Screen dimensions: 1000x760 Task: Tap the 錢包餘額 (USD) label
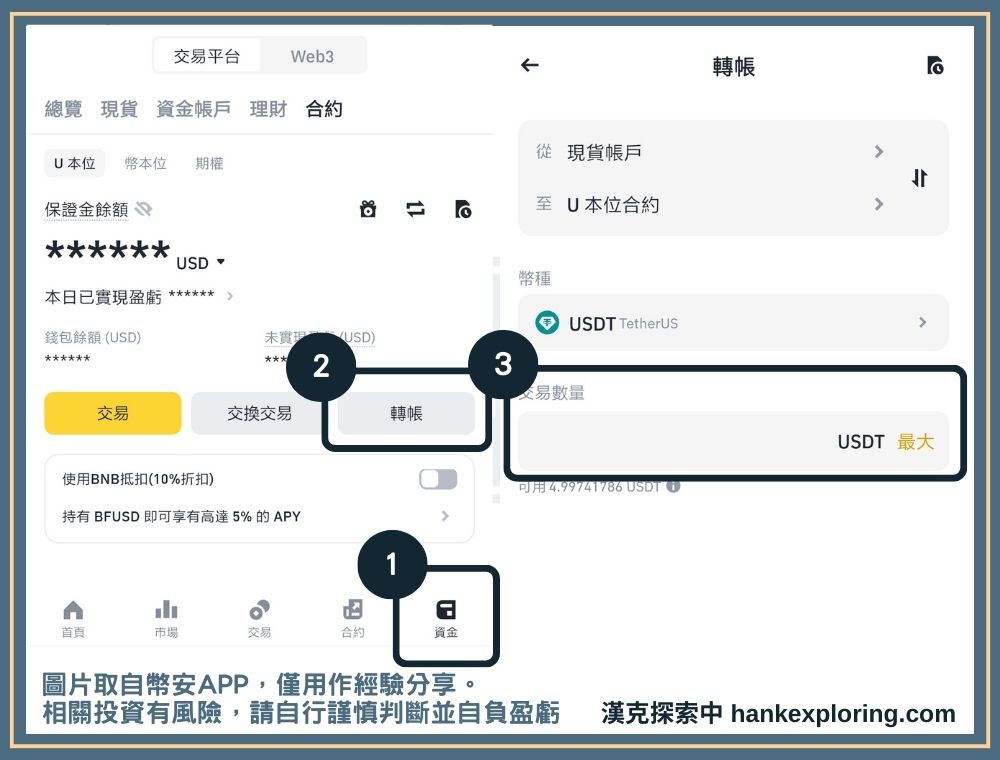pos(92,337)
